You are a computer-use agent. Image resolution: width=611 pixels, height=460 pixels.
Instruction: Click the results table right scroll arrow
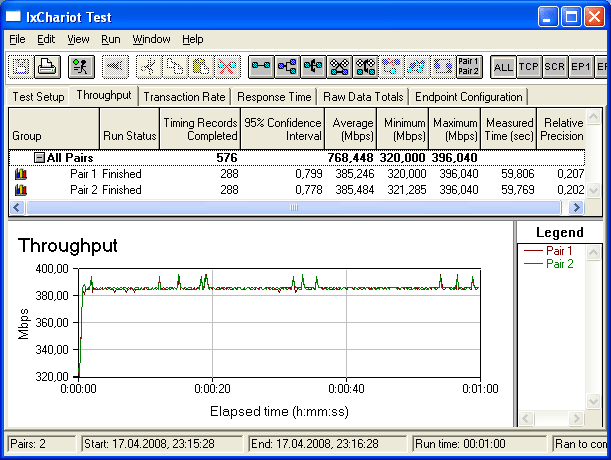pyautogui.click(x=576, y=207)
